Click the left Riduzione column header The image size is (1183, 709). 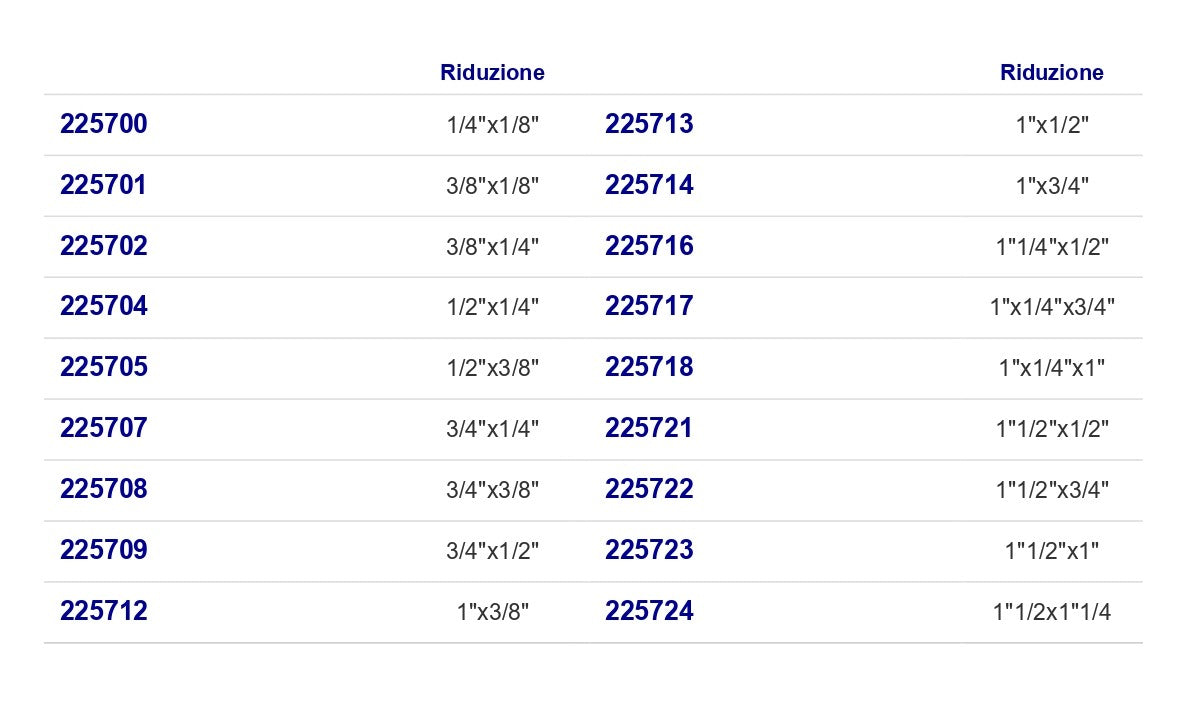[x=492, y=72]
